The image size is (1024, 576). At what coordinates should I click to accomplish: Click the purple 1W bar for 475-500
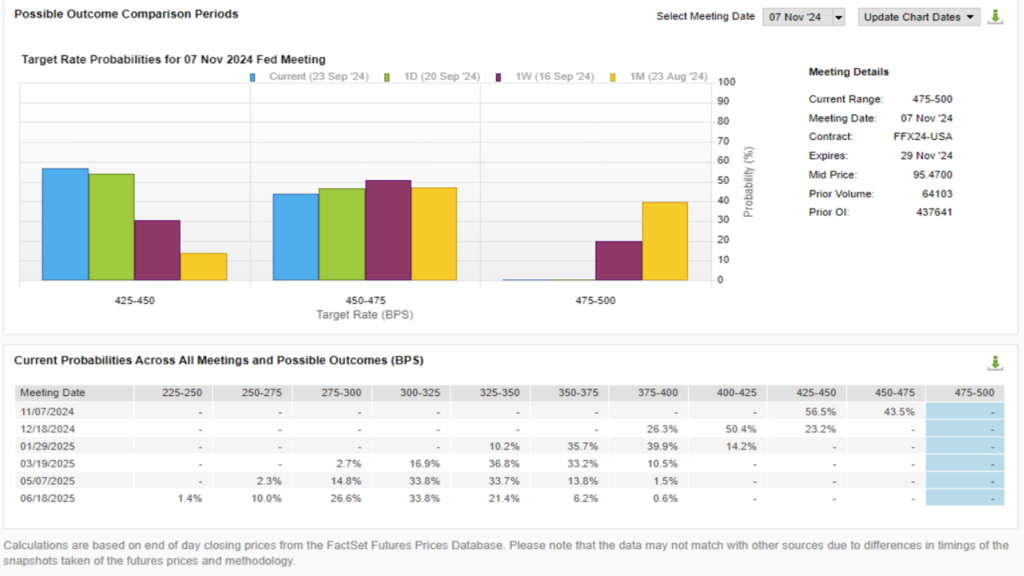(618, 261)
